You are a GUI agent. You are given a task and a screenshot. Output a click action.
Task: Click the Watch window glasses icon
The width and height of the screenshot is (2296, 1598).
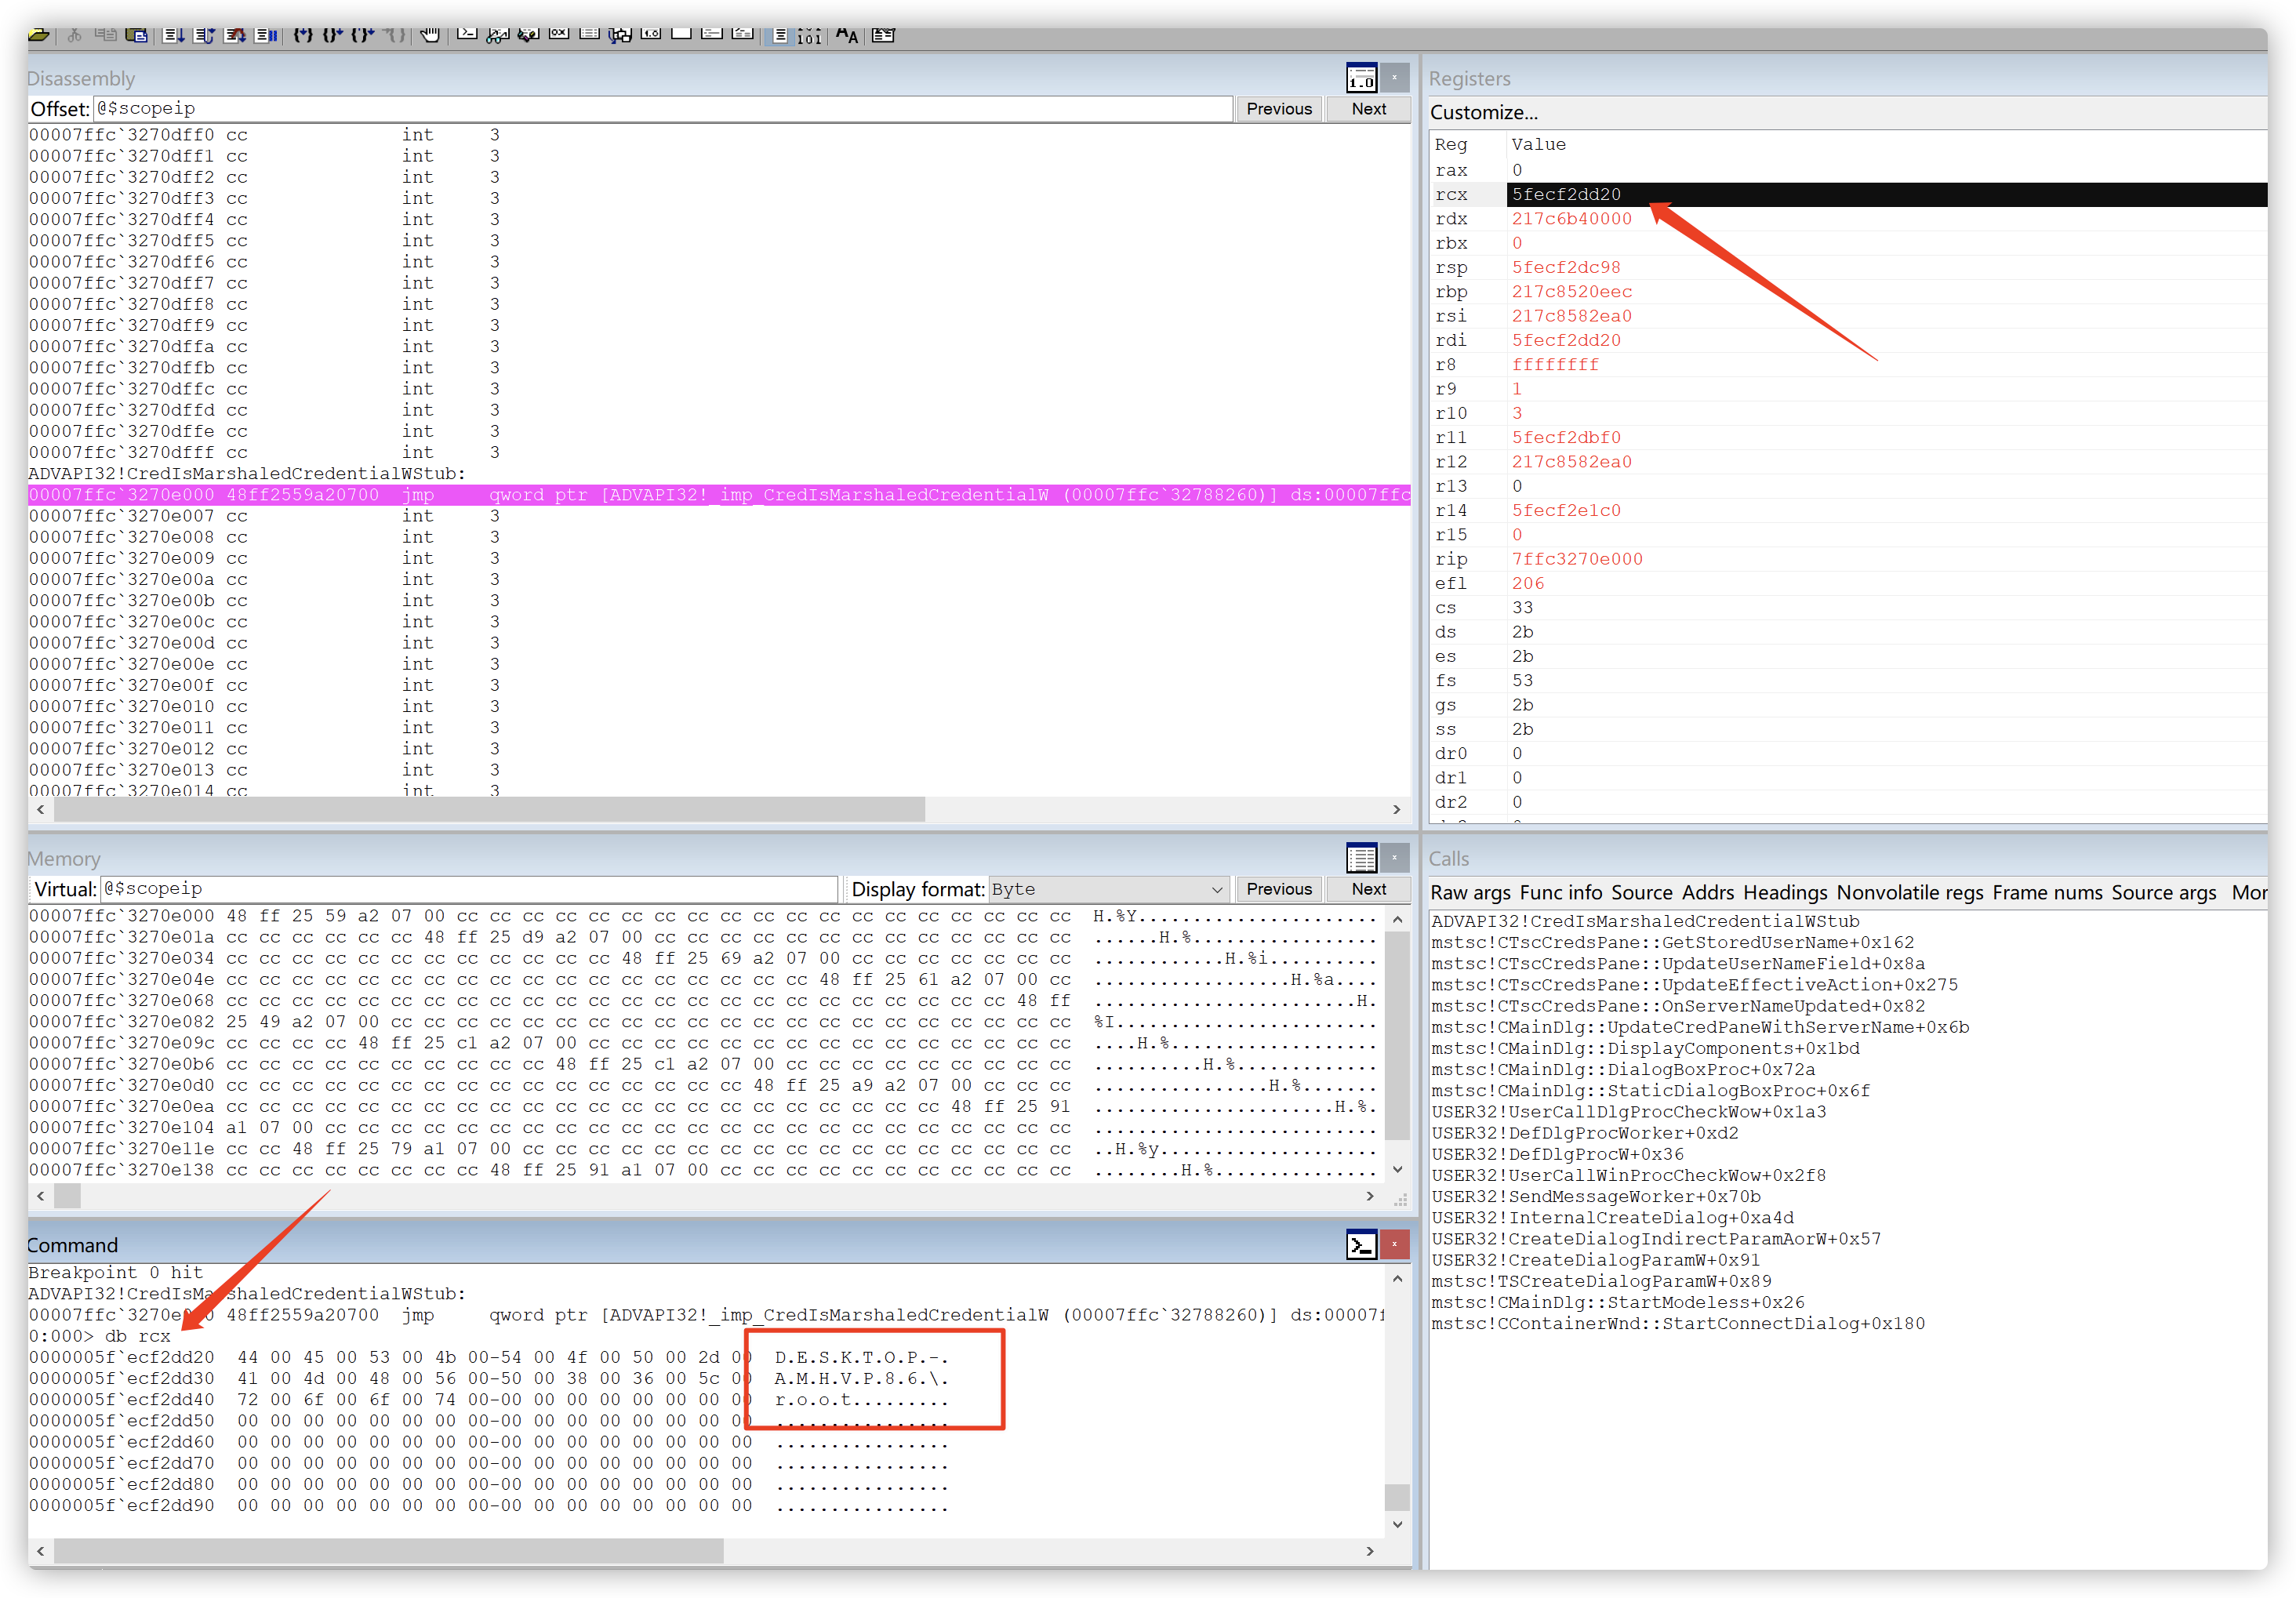tap(497, 35)
